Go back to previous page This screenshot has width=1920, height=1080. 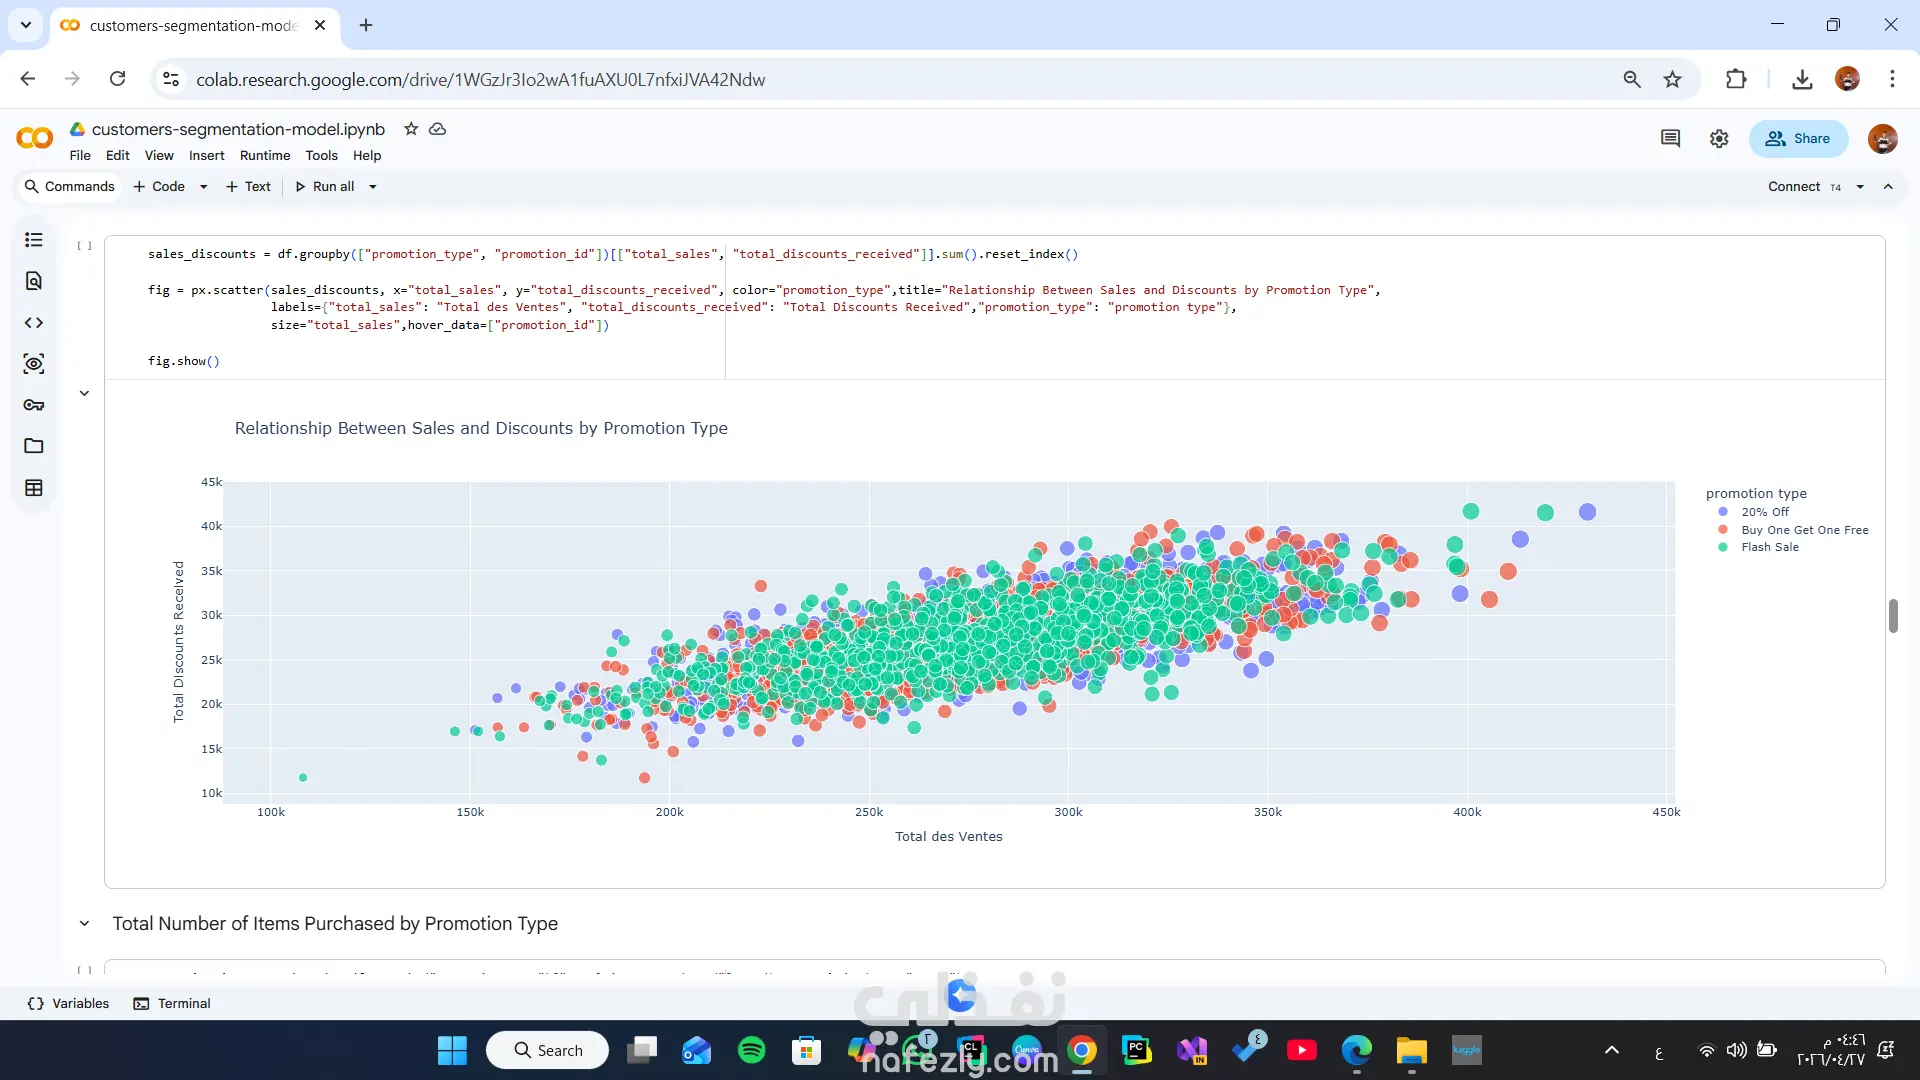(x=28, y=79)
